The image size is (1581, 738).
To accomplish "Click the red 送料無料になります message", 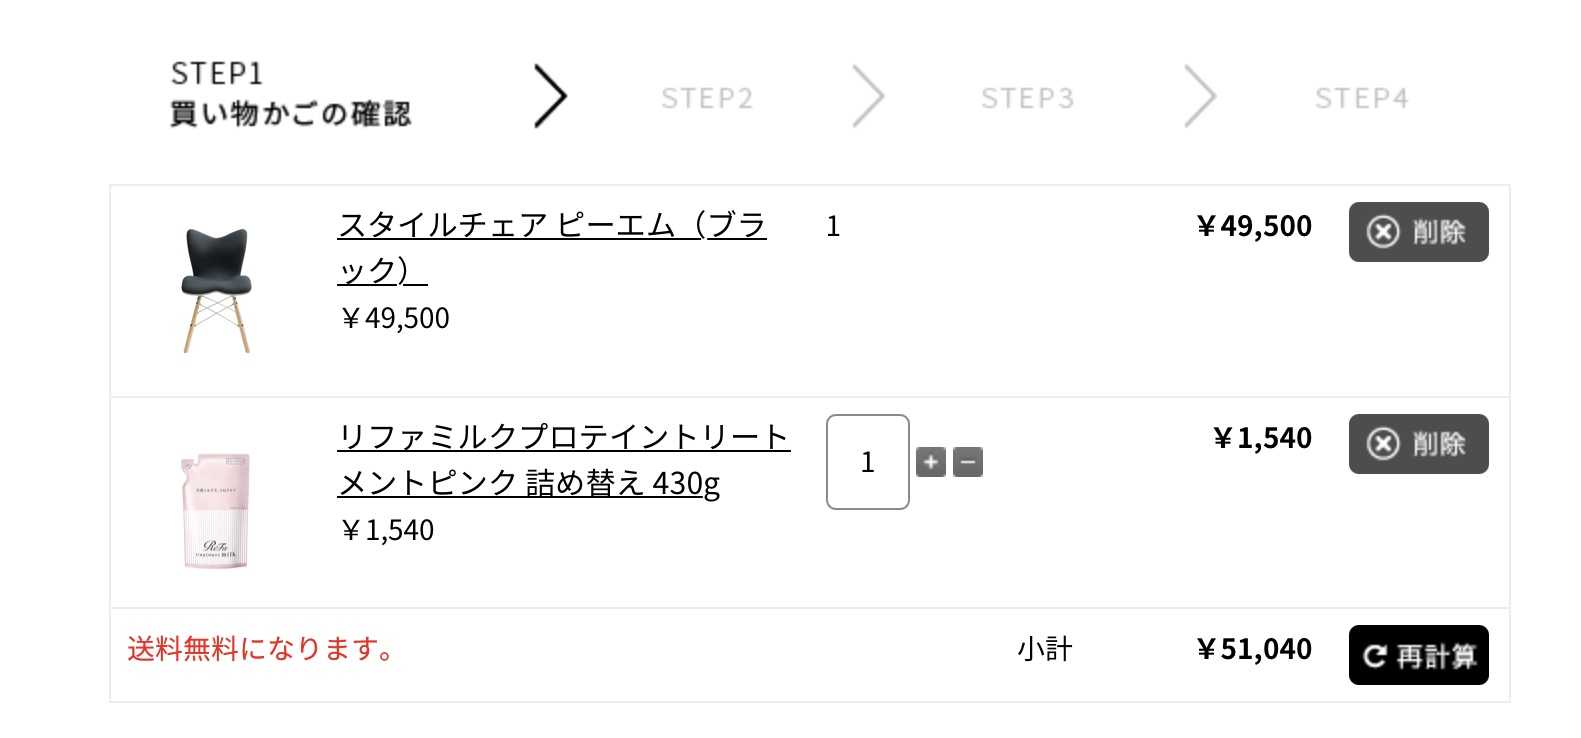I will tap(261, 649).
